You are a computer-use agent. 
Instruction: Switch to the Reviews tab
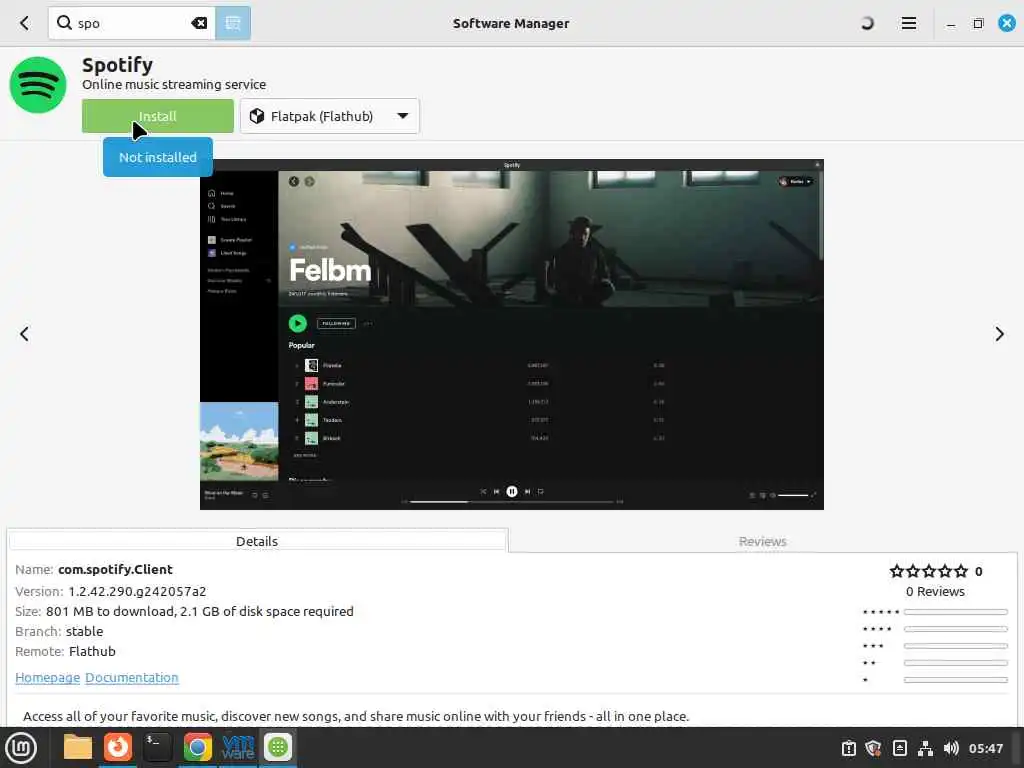tap(762, 541)
